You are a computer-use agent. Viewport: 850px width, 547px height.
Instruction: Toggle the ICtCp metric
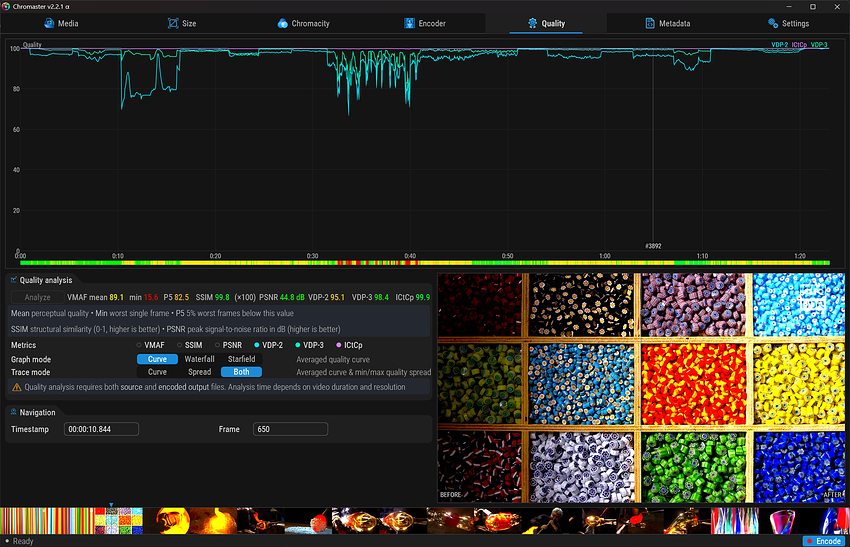[x=349, y=345]
